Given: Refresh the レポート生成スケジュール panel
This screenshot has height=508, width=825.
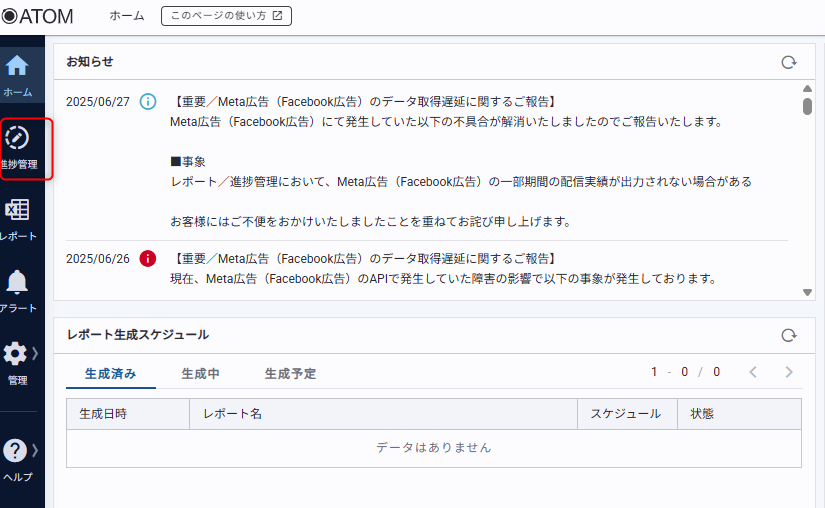Looking at the screenshot, I should point(788,335).
